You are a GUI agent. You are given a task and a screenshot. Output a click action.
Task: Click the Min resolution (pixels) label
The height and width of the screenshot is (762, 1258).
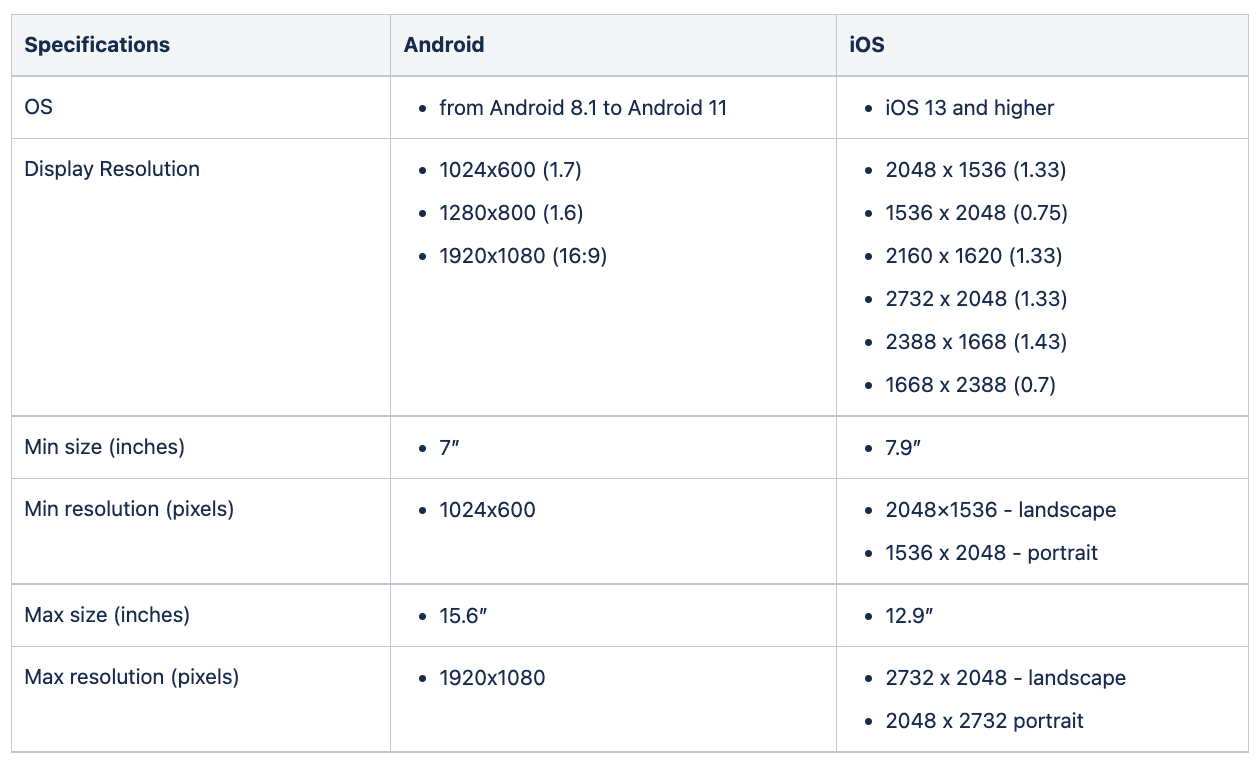129,509
